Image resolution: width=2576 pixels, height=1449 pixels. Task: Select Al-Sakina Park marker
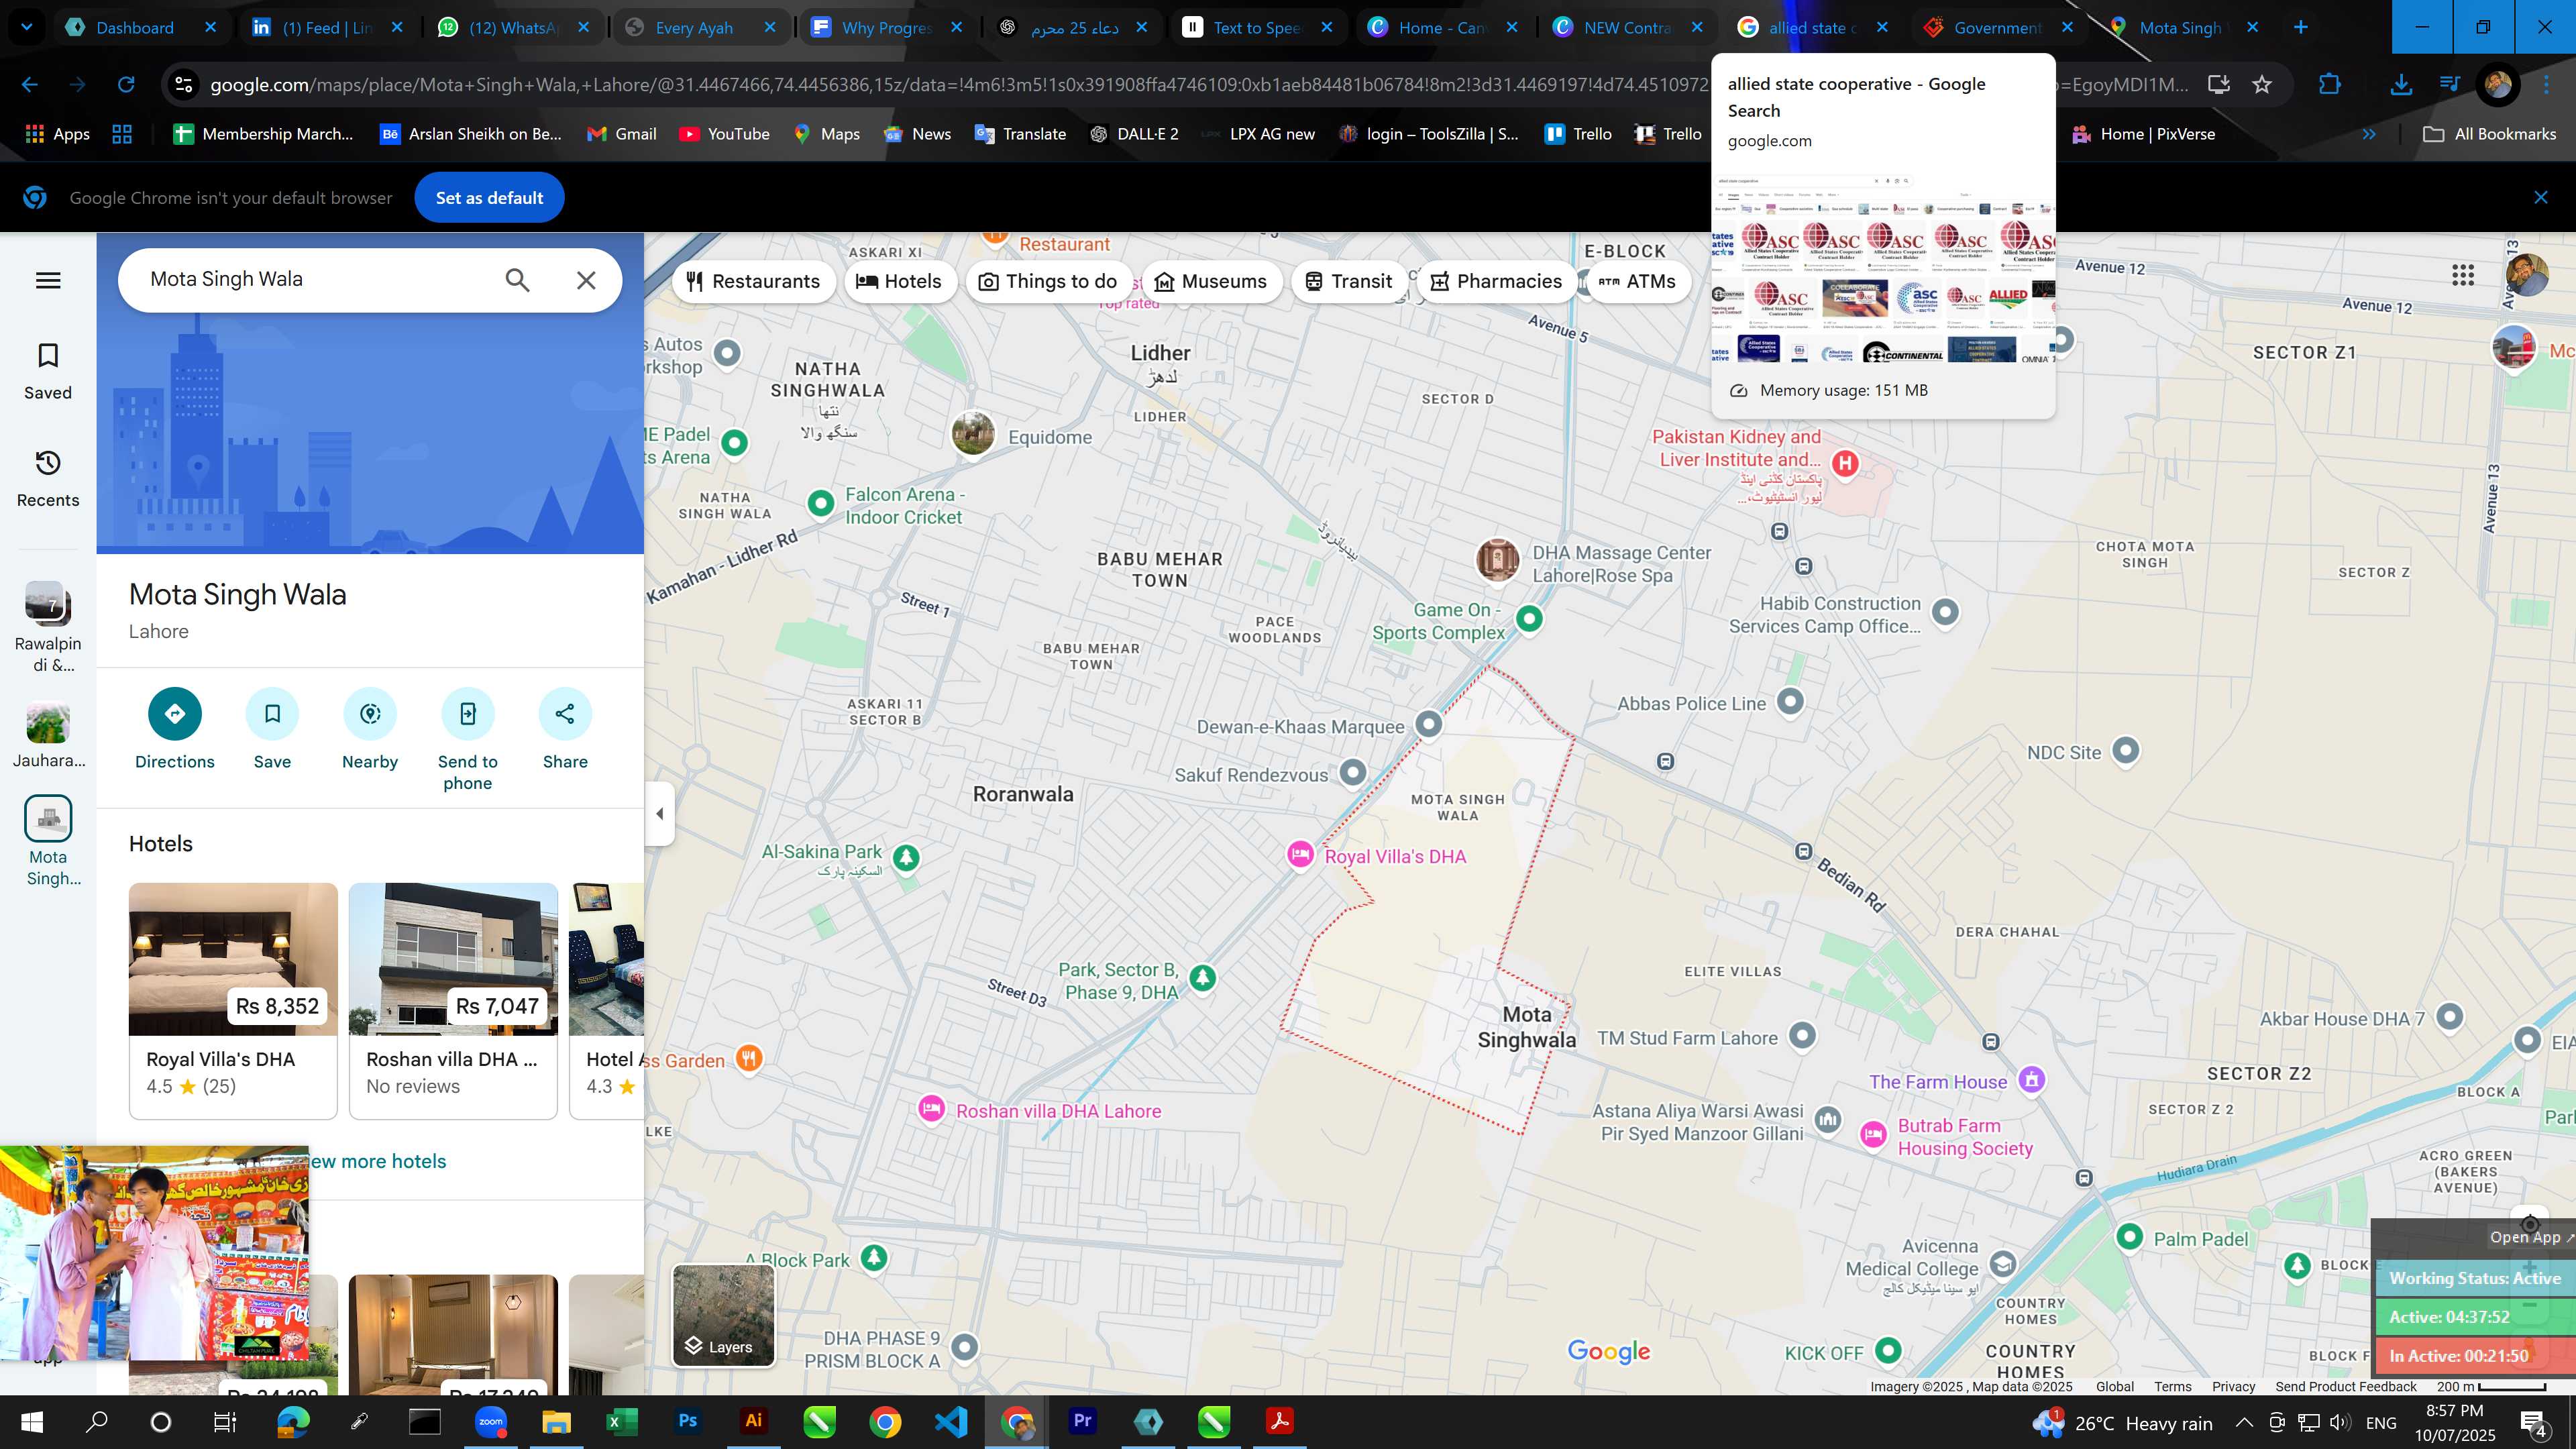906,857
